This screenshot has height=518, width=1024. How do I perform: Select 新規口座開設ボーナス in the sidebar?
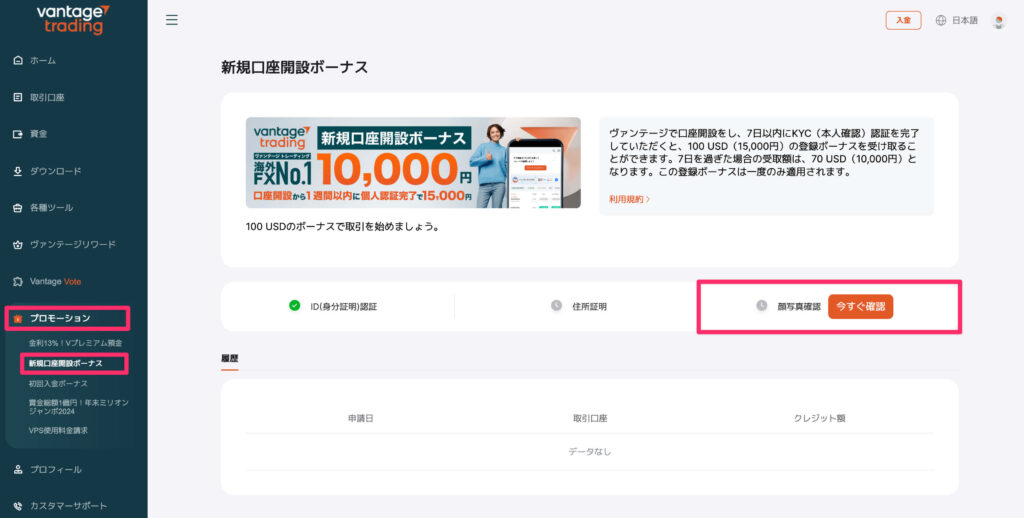click(x=65, y=363)
